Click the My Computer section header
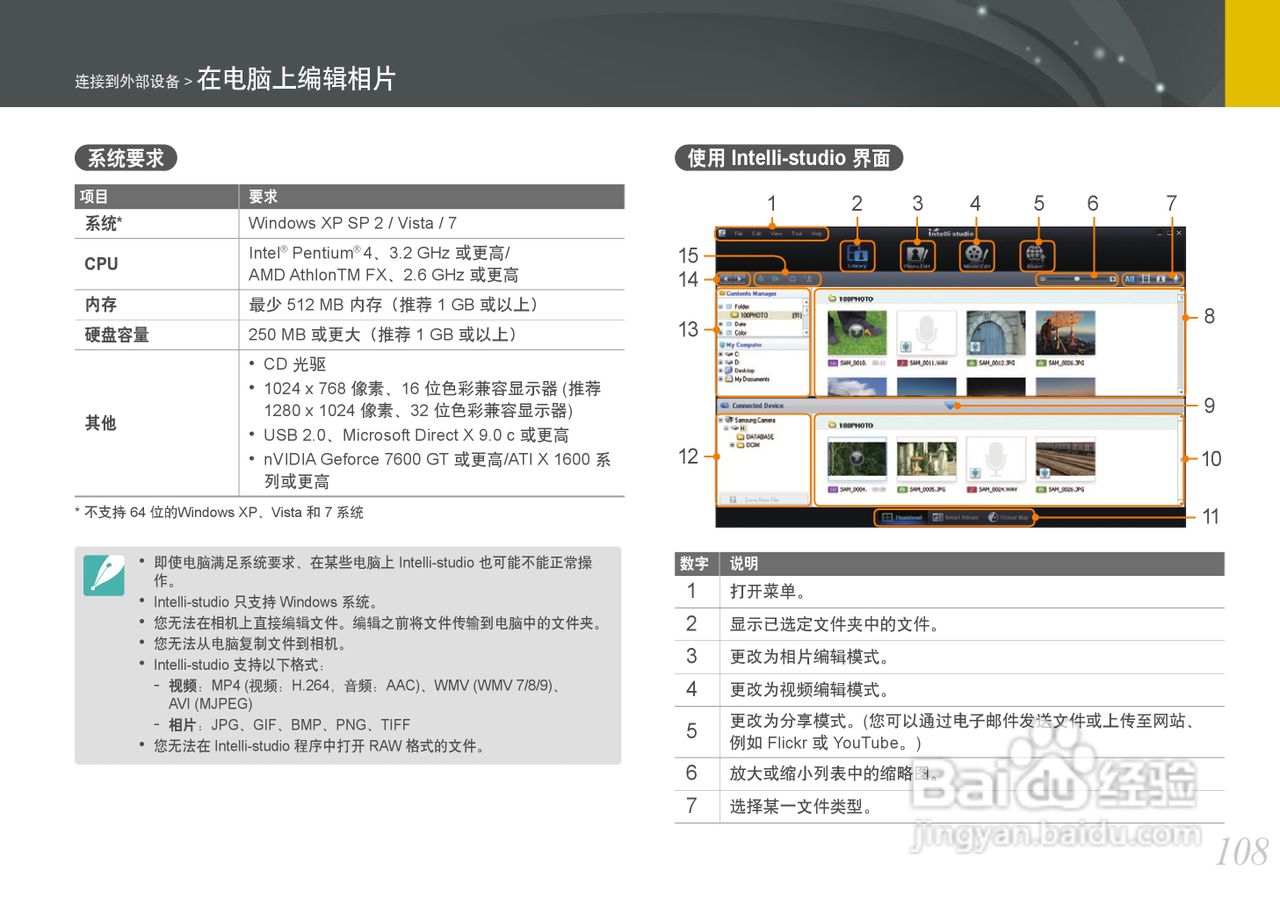Screen dimensions: 1280x906 click(x=763, y=345)
